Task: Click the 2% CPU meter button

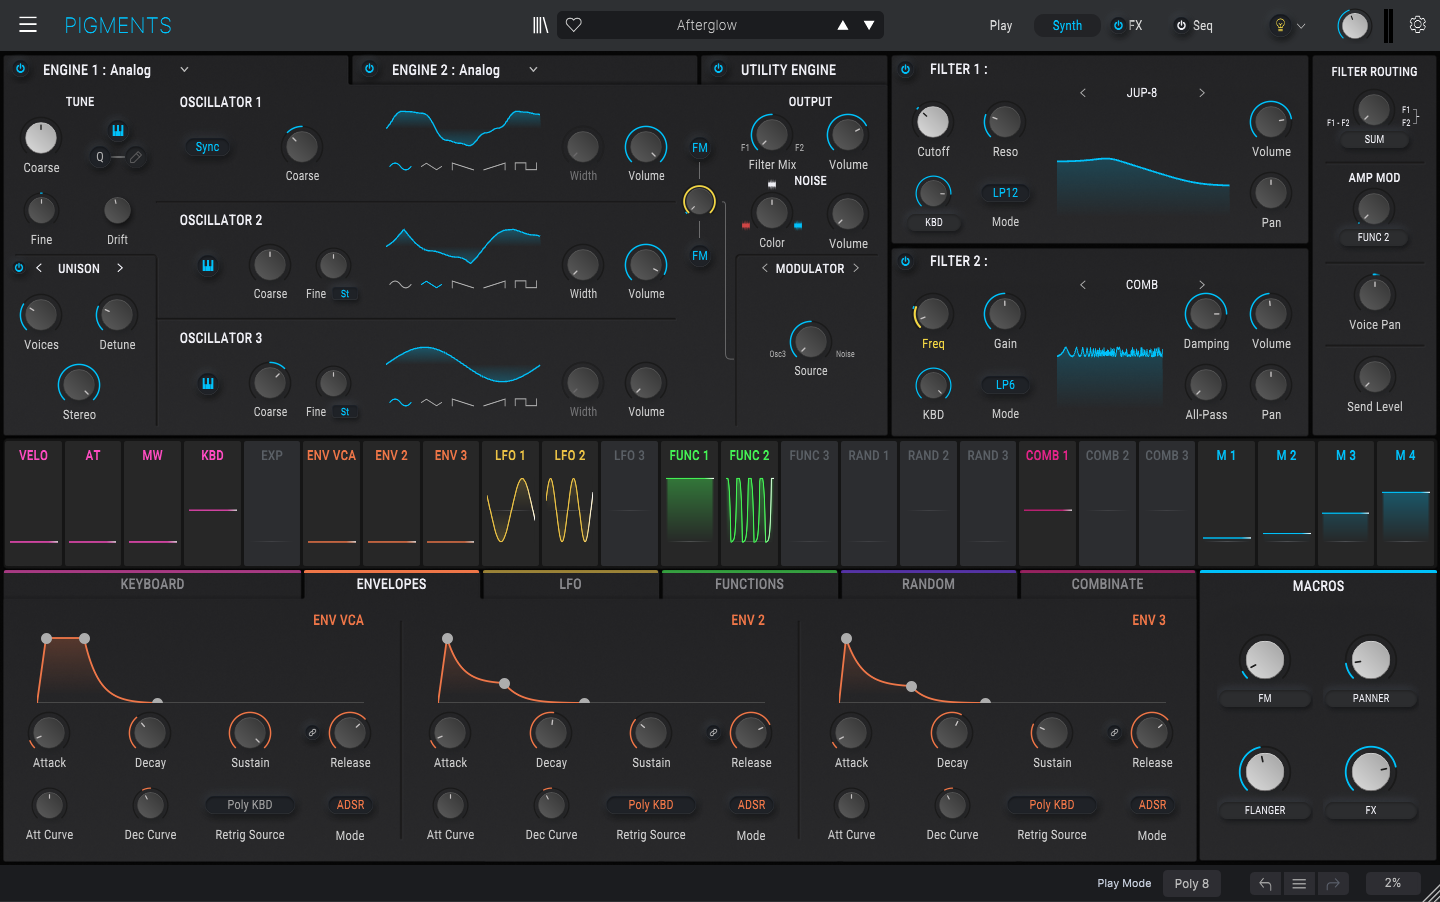Action: click(x=1393, y=884)
